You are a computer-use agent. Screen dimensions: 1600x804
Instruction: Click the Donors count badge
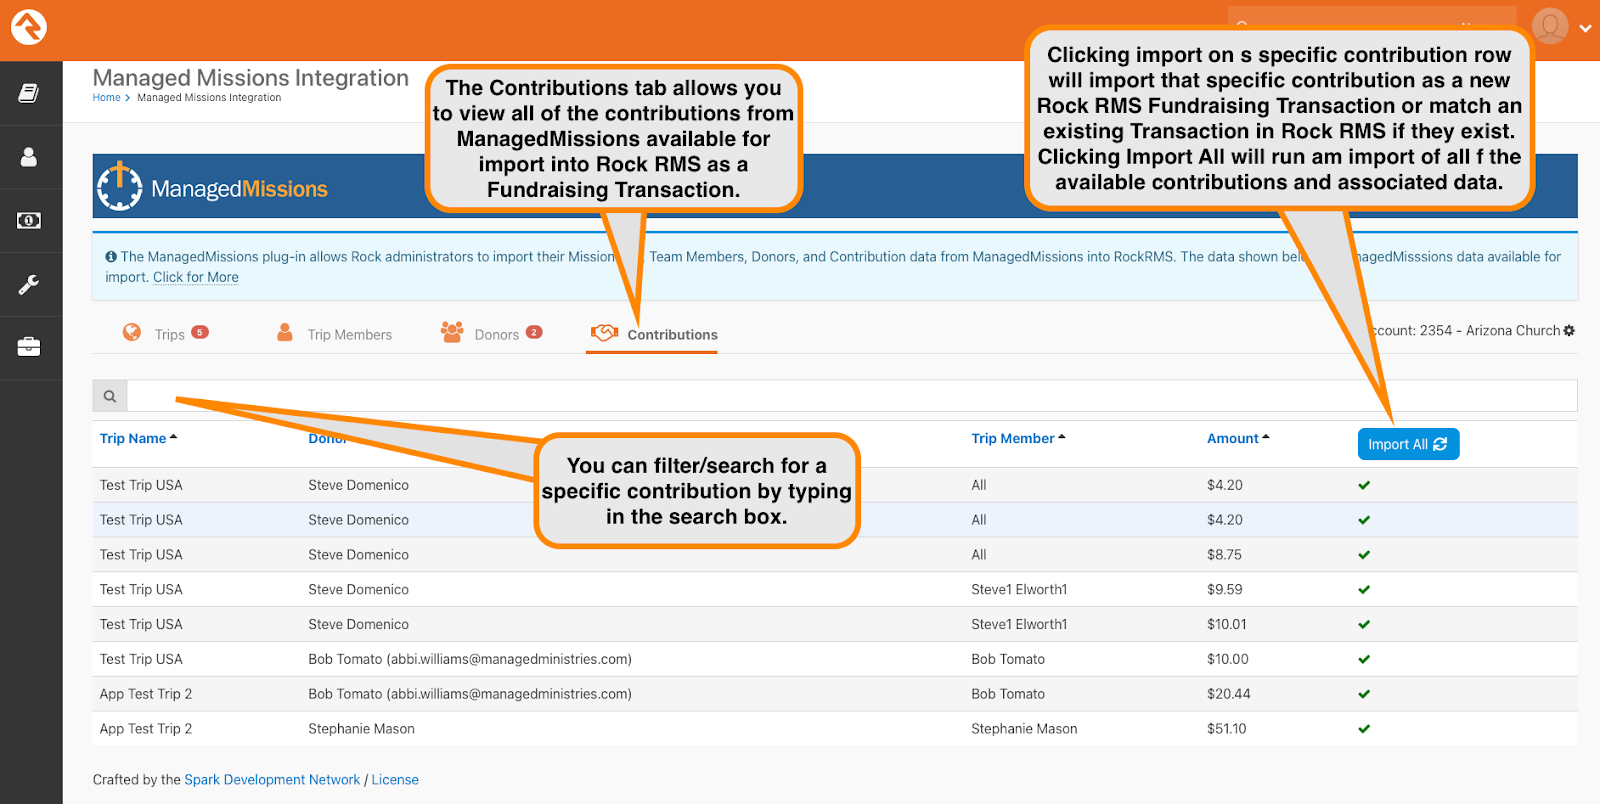534,332
